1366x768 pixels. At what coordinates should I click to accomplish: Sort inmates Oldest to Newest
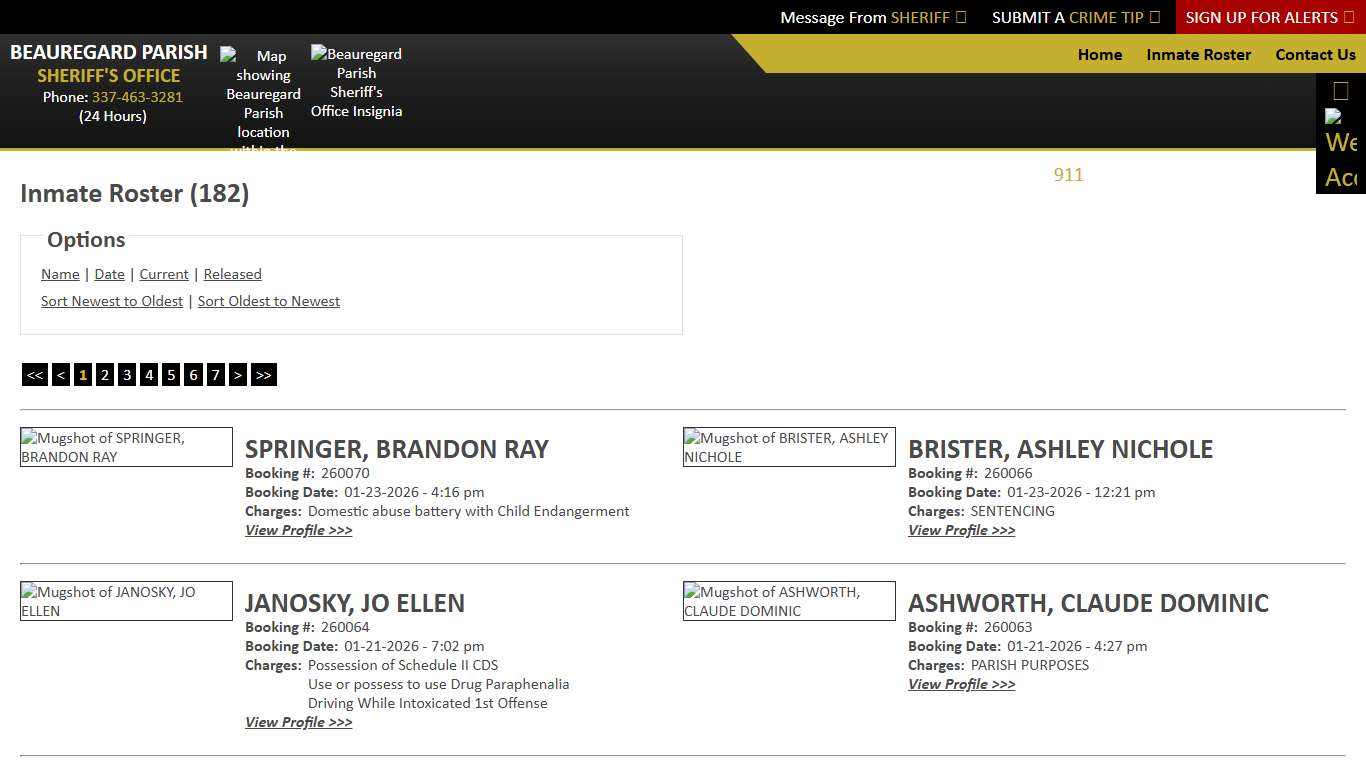tap(268, 301)
